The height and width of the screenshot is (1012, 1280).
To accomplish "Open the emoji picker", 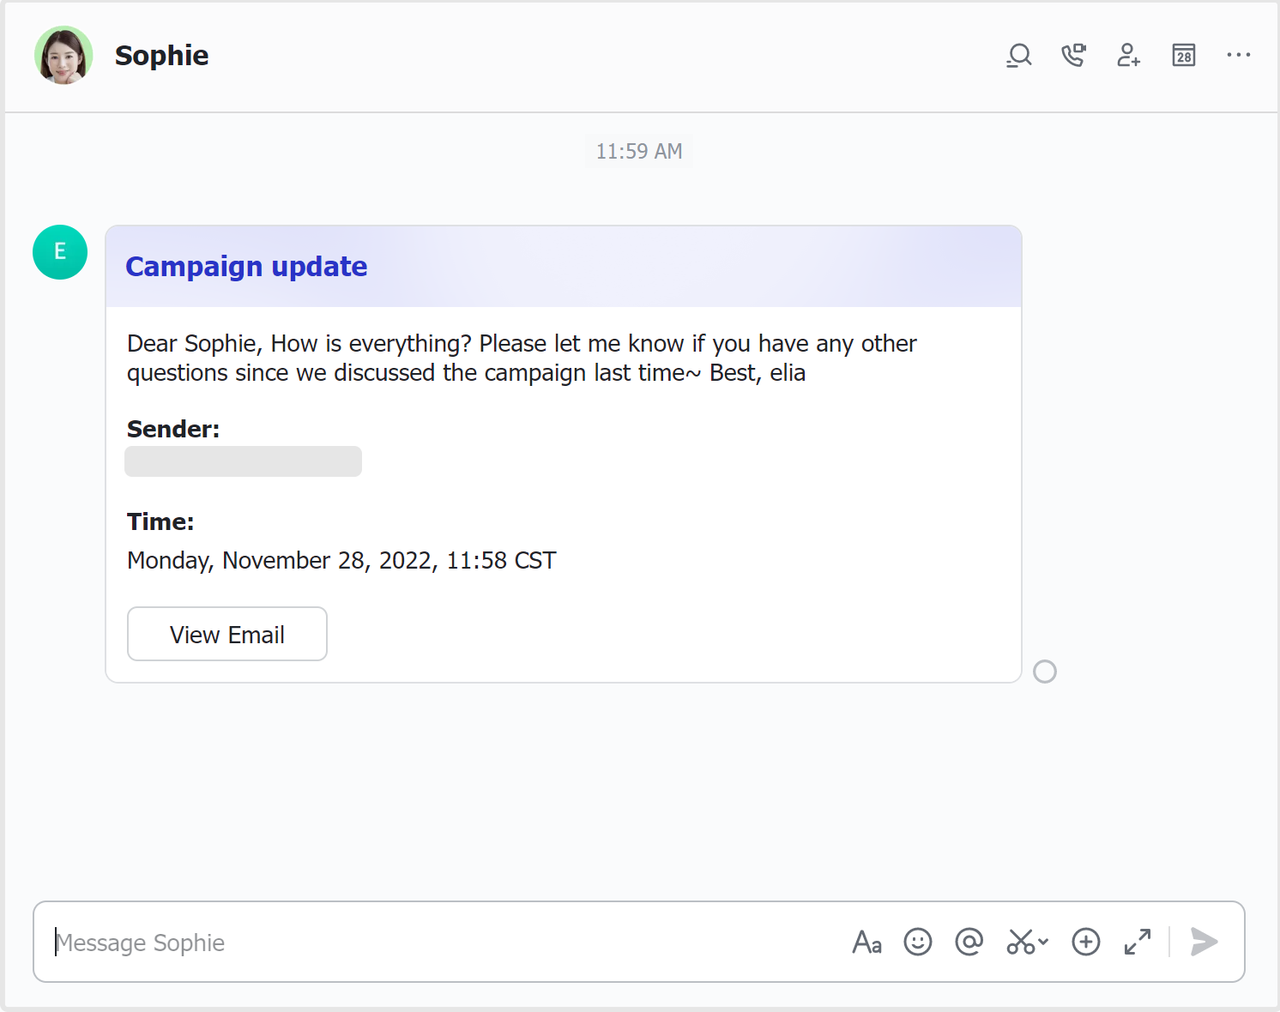I will (x=918, y=942).
